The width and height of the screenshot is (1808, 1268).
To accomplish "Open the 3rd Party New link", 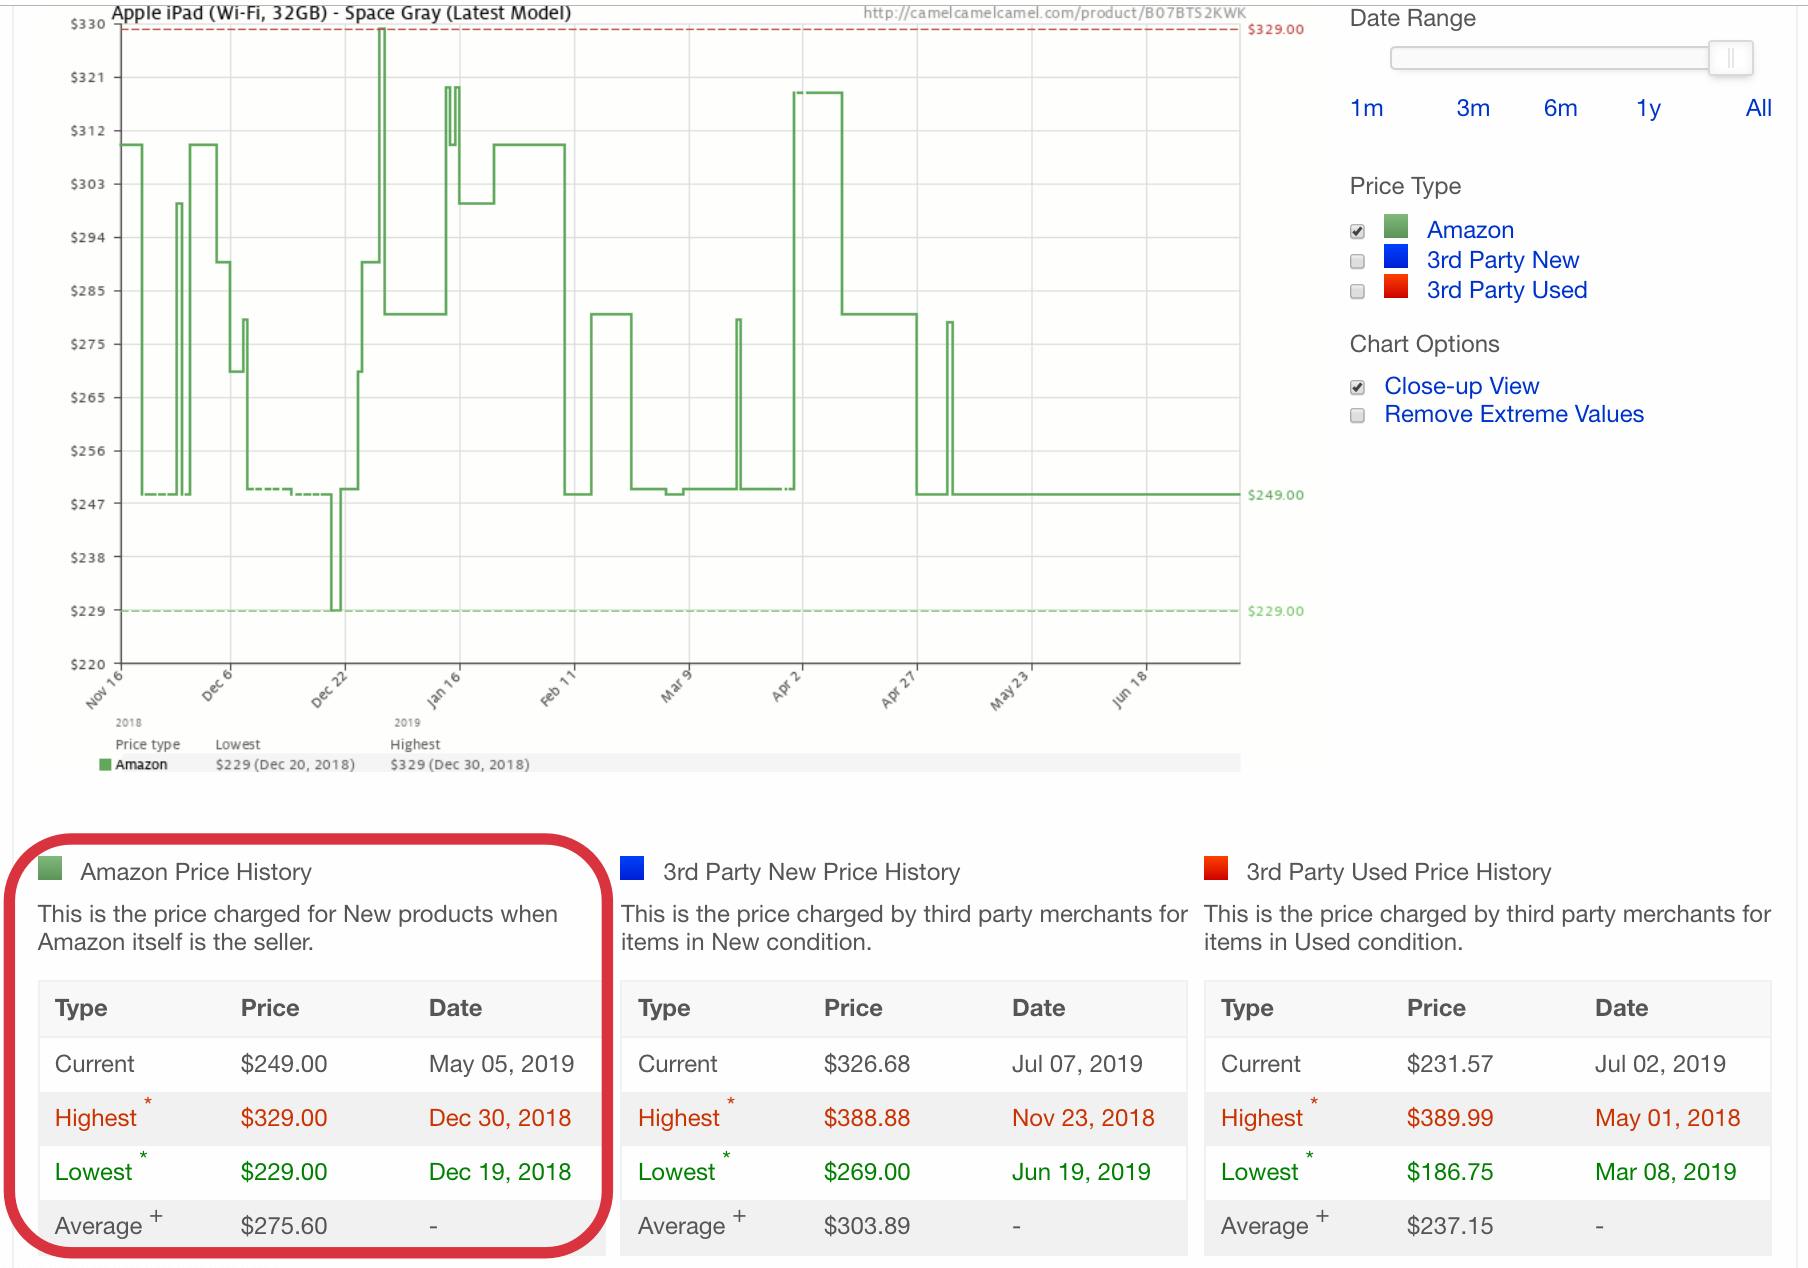I will click(x=1503, y=260).
